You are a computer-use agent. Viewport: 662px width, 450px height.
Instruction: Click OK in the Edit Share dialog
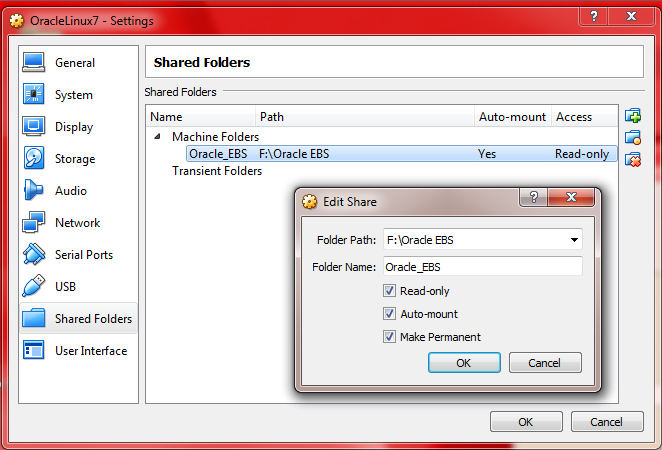464,363
